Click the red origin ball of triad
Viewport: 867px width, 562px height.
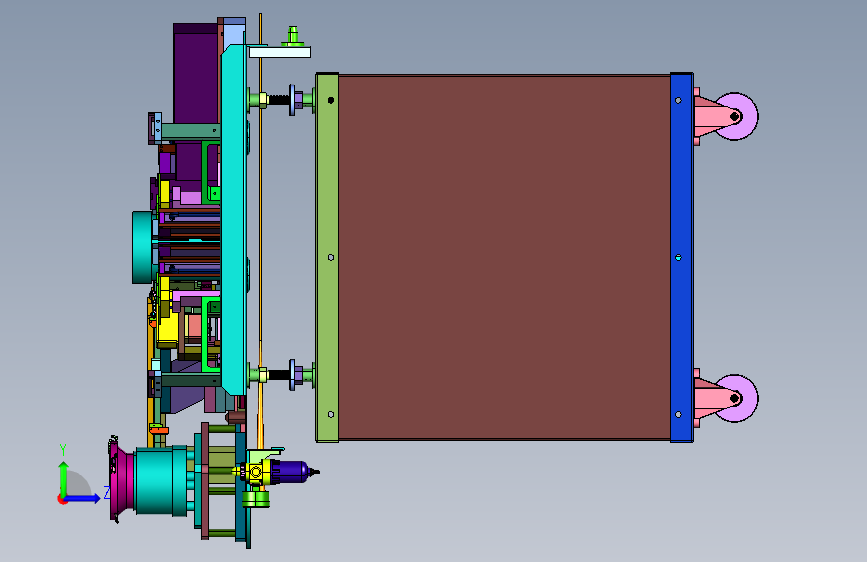coord(62,499)
